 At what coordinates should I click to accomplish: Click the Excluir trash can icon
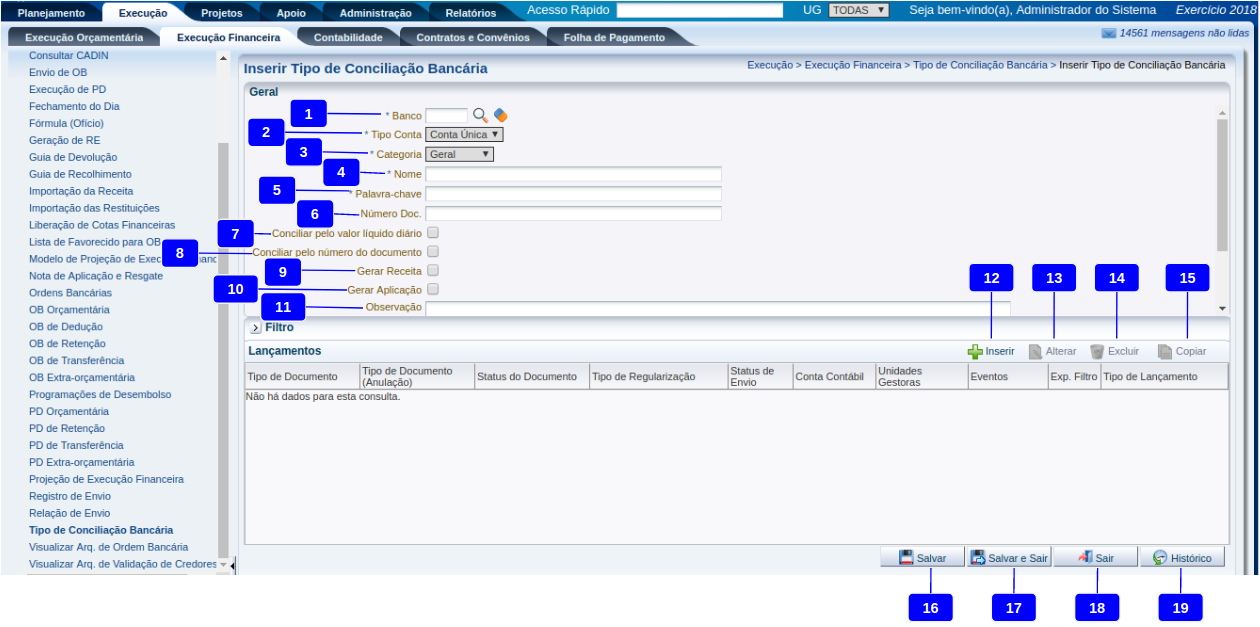(1097, 352)
